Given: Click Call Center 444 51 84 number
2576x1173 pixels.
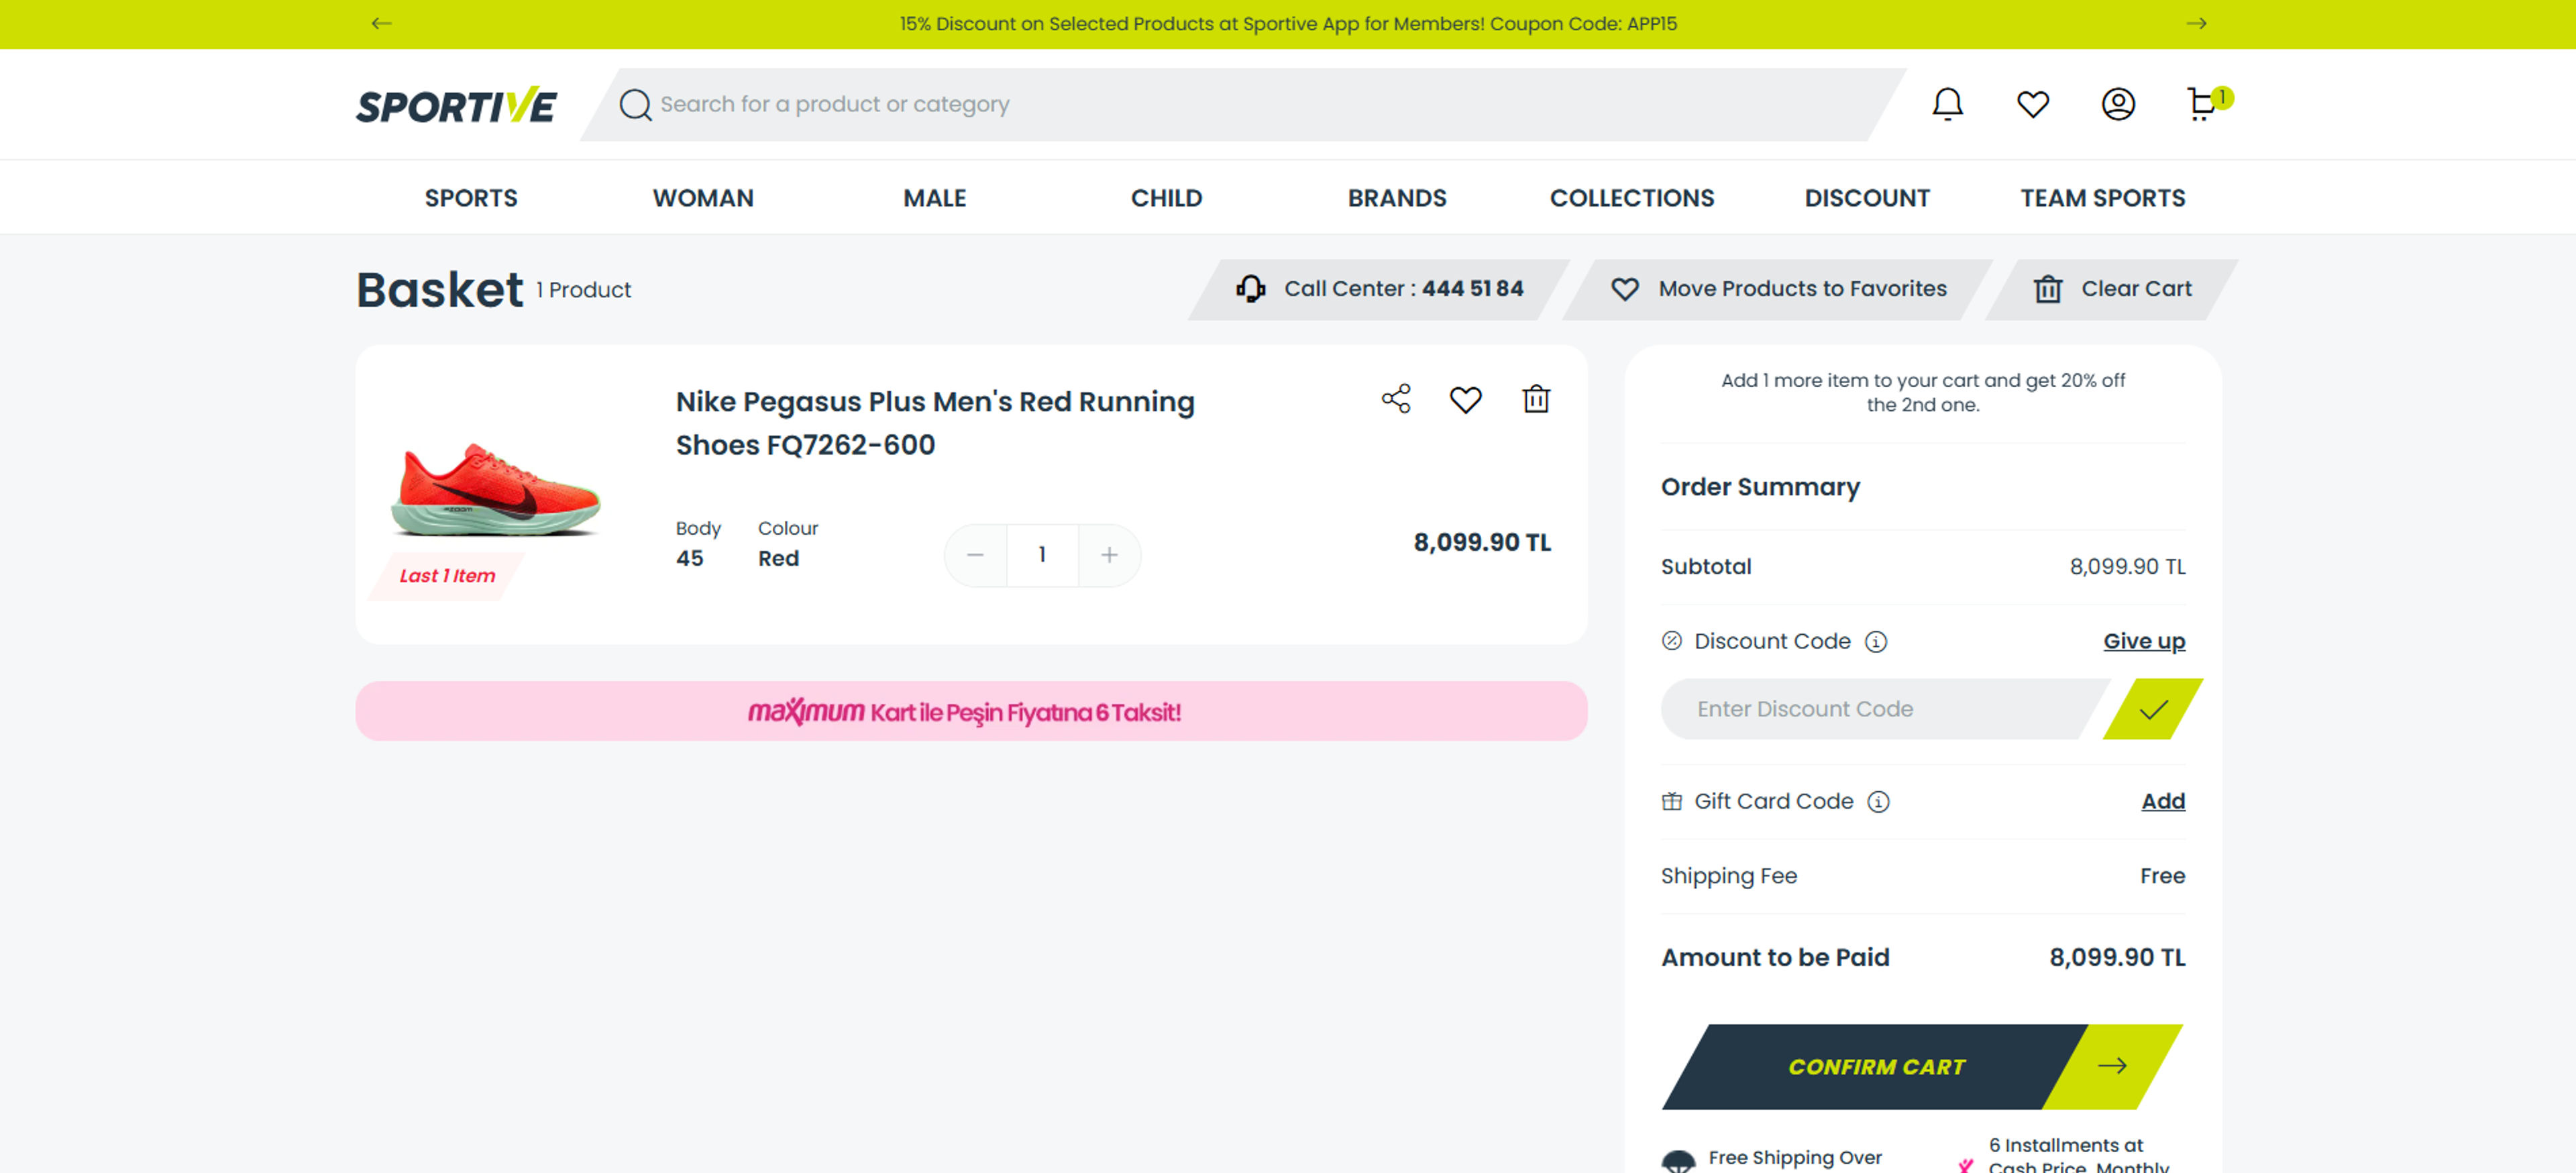Looking at the screenshot, I should tap(1472, 289).
